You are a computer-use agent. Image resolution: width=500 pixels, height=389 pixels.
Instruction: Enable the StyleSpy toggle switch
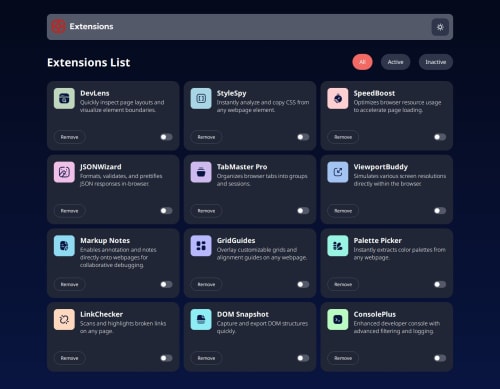(303, 137)
